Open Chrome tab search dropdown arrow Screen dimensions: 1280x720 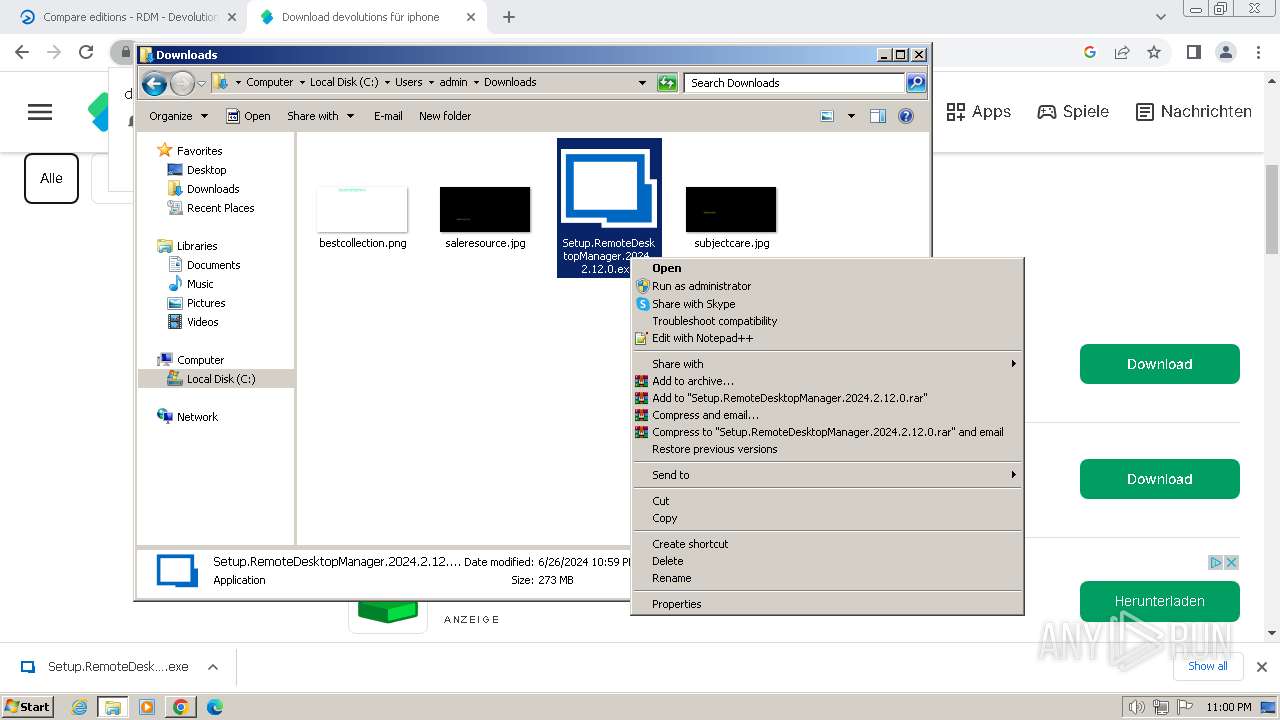pos(1160,17)
